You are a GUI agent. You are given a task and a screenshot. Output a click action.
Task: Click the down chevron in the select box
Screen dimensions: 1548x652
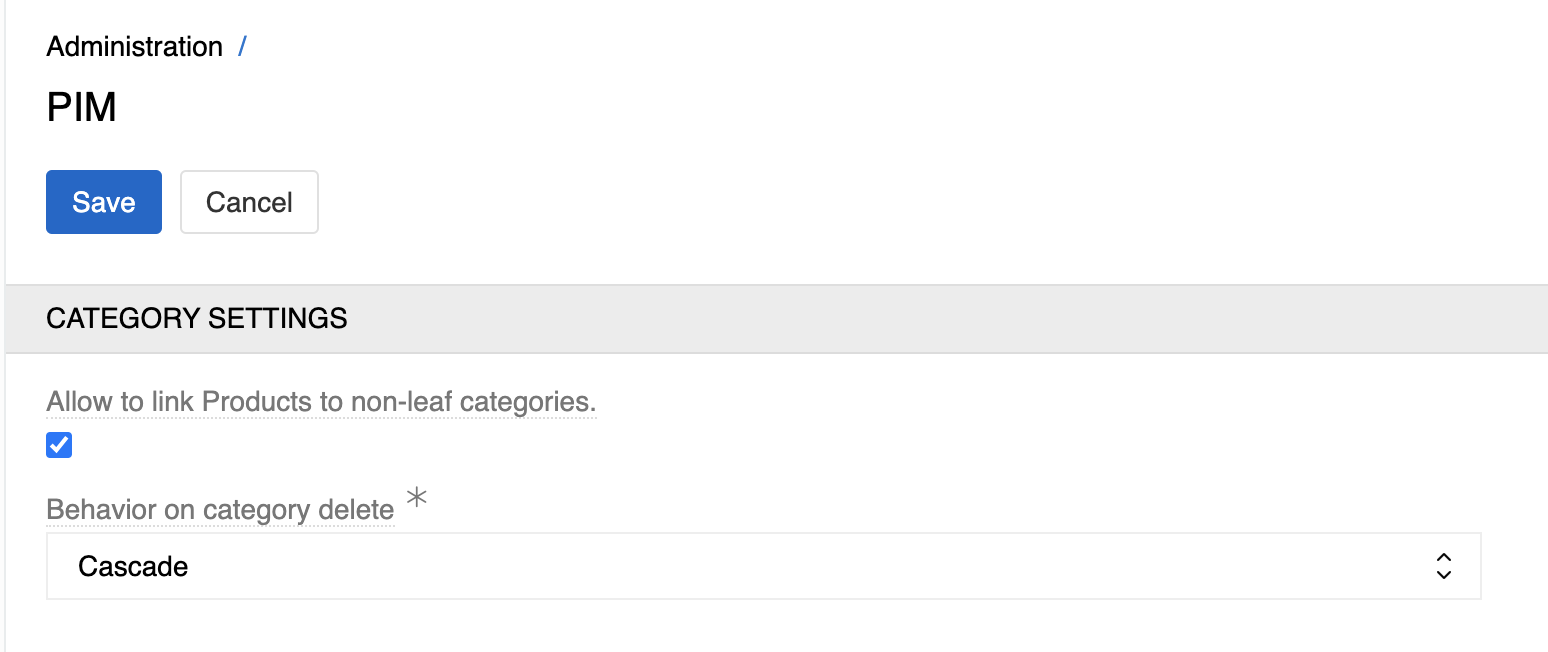click(x=1443, y=575)
